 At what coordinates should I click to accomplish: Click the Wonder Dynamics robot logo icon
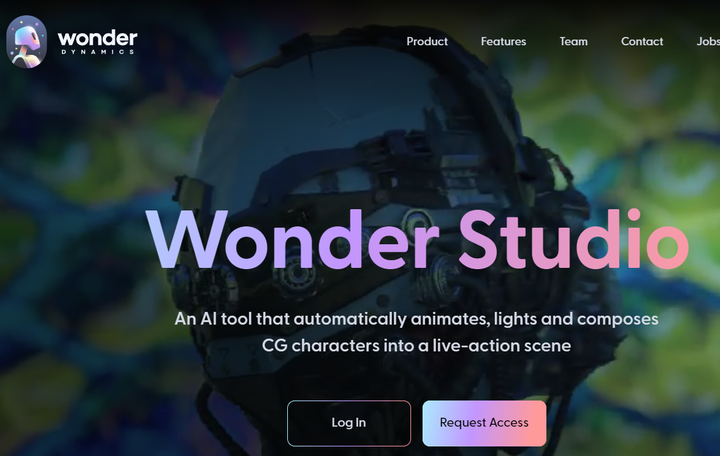point(26,42)
